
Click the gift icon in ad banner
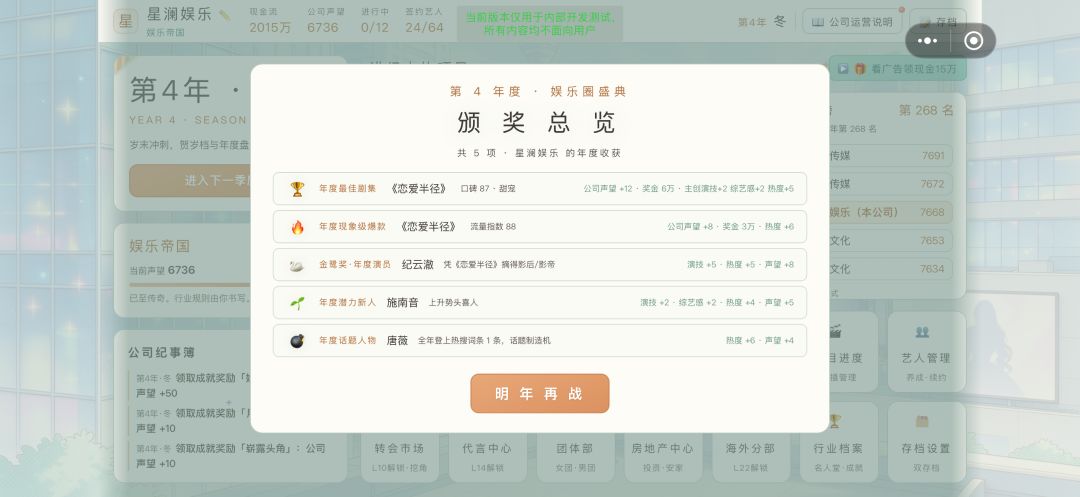pos(860,68)
